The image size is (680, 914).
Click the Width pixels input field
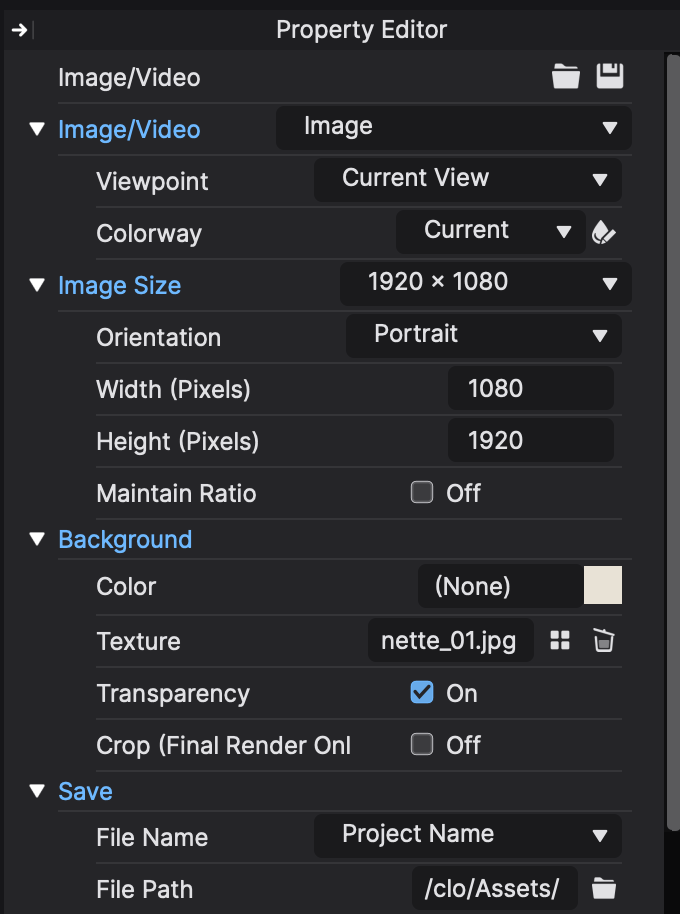530,388
